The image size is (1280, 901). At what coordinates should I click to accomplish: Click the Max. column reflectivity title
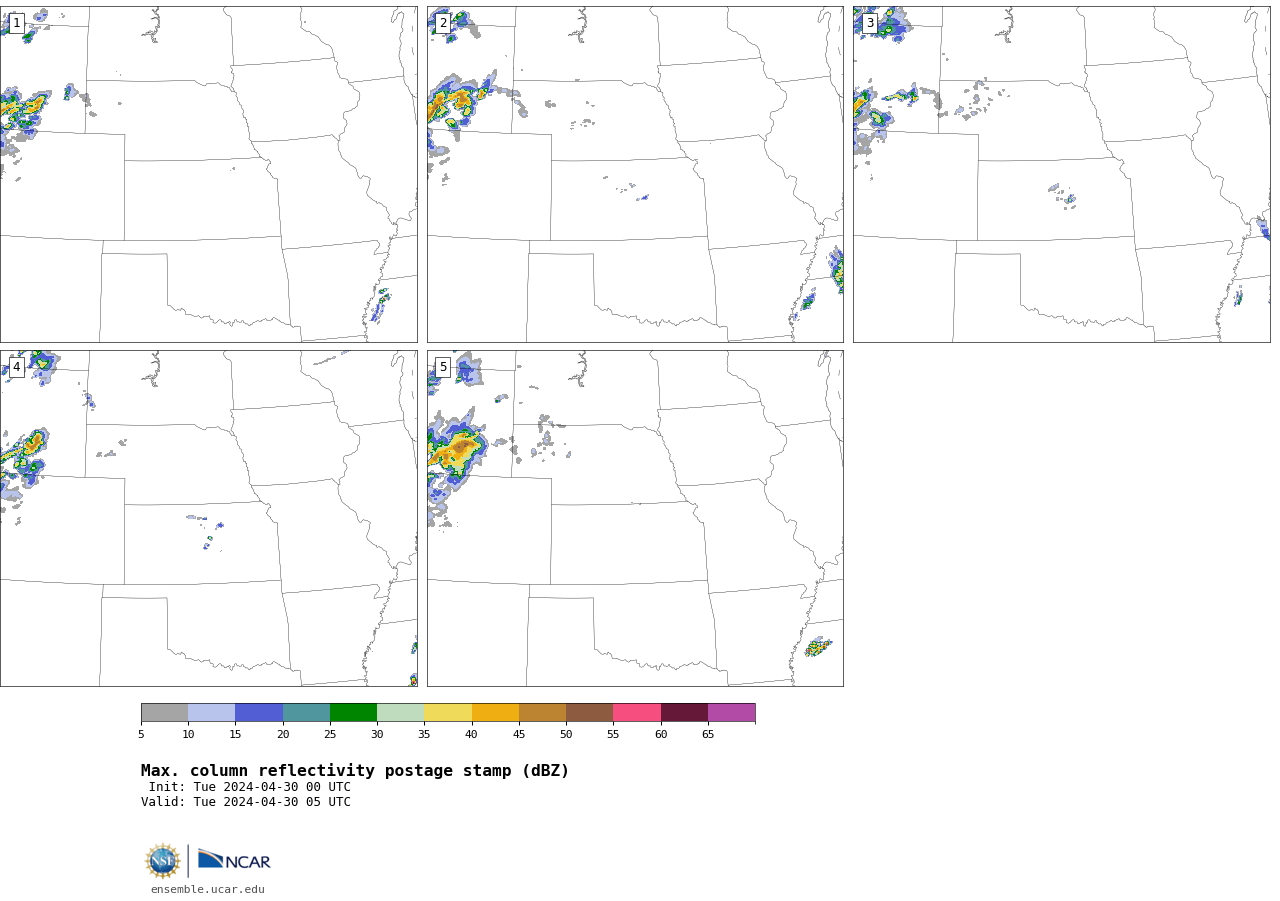click(x=355, y=771)
